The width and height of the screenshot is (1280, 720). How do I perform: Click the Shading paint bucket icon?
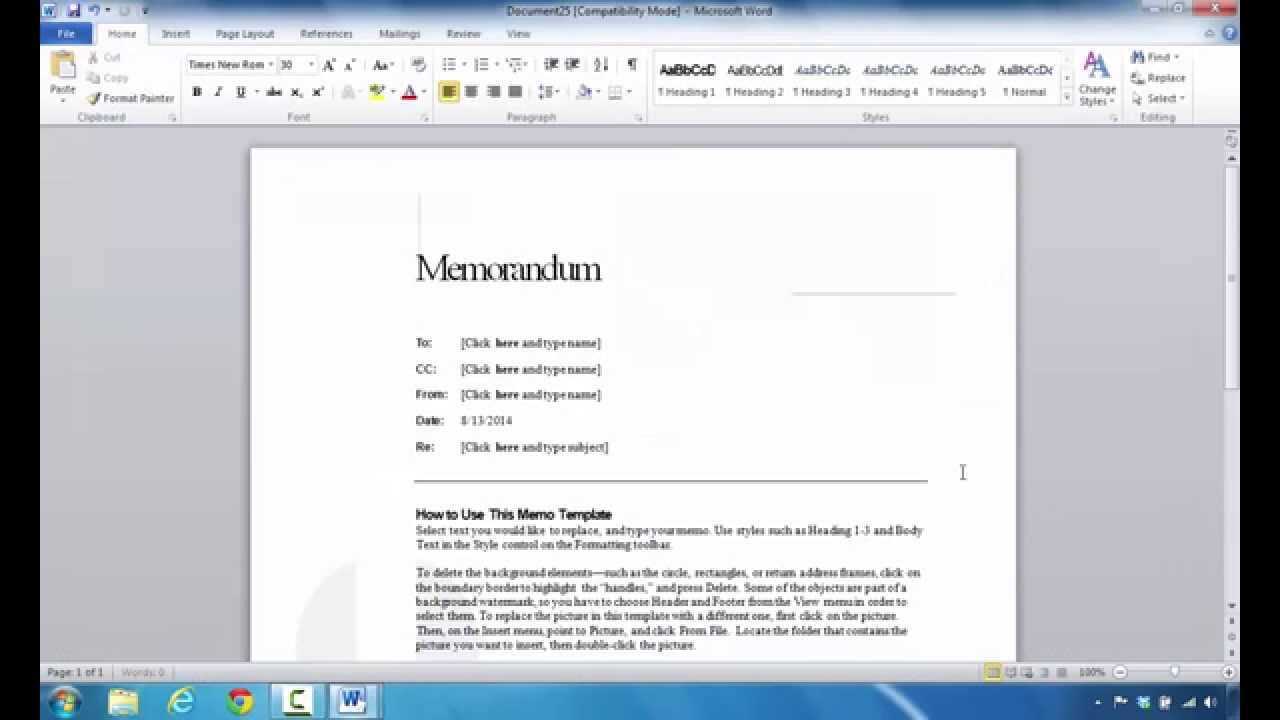[583, 92]
